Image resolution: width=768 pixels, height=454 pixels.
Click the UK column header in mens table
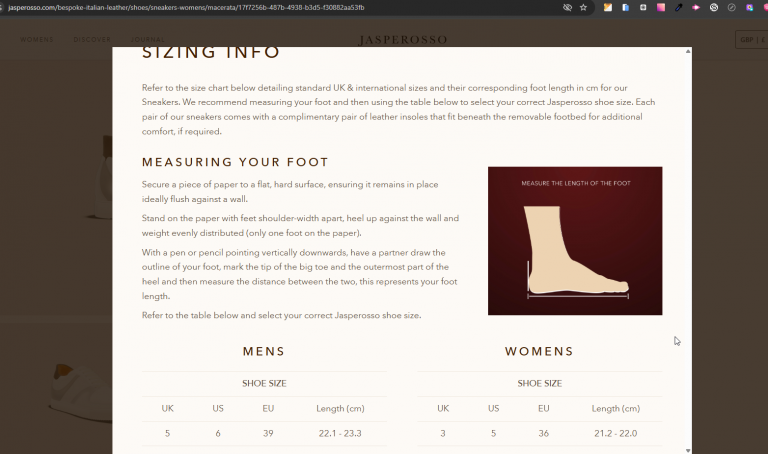168,408
